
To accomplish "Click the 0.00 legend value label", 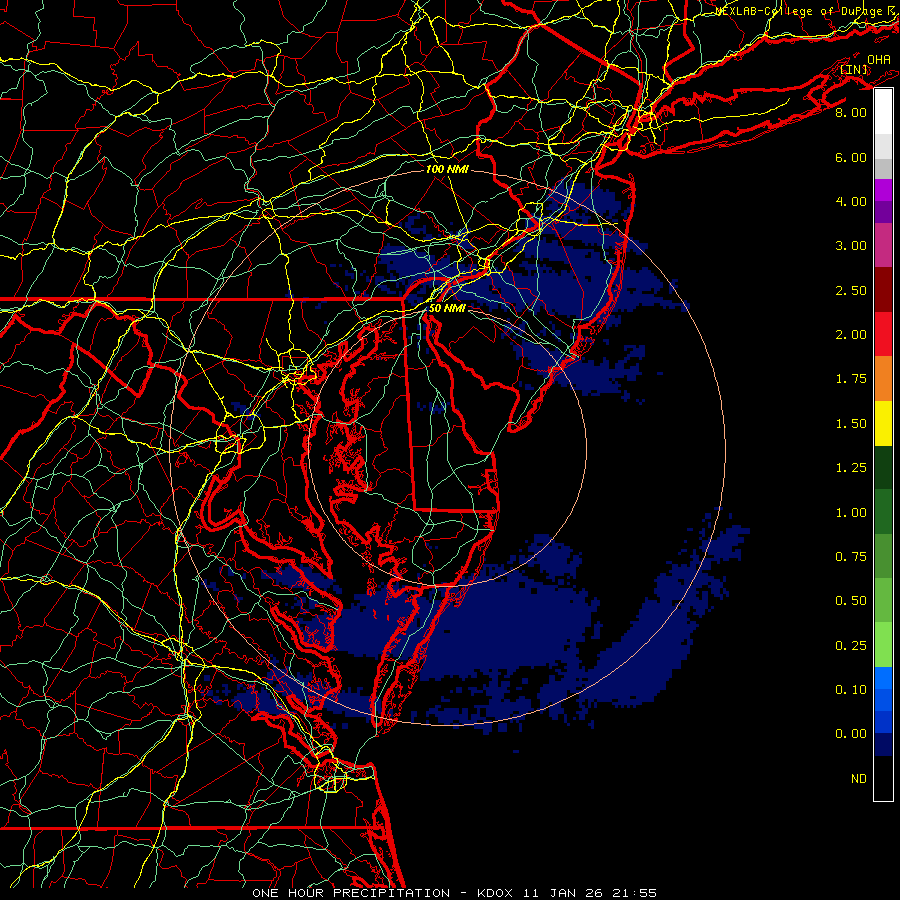I will coord(851,734).
